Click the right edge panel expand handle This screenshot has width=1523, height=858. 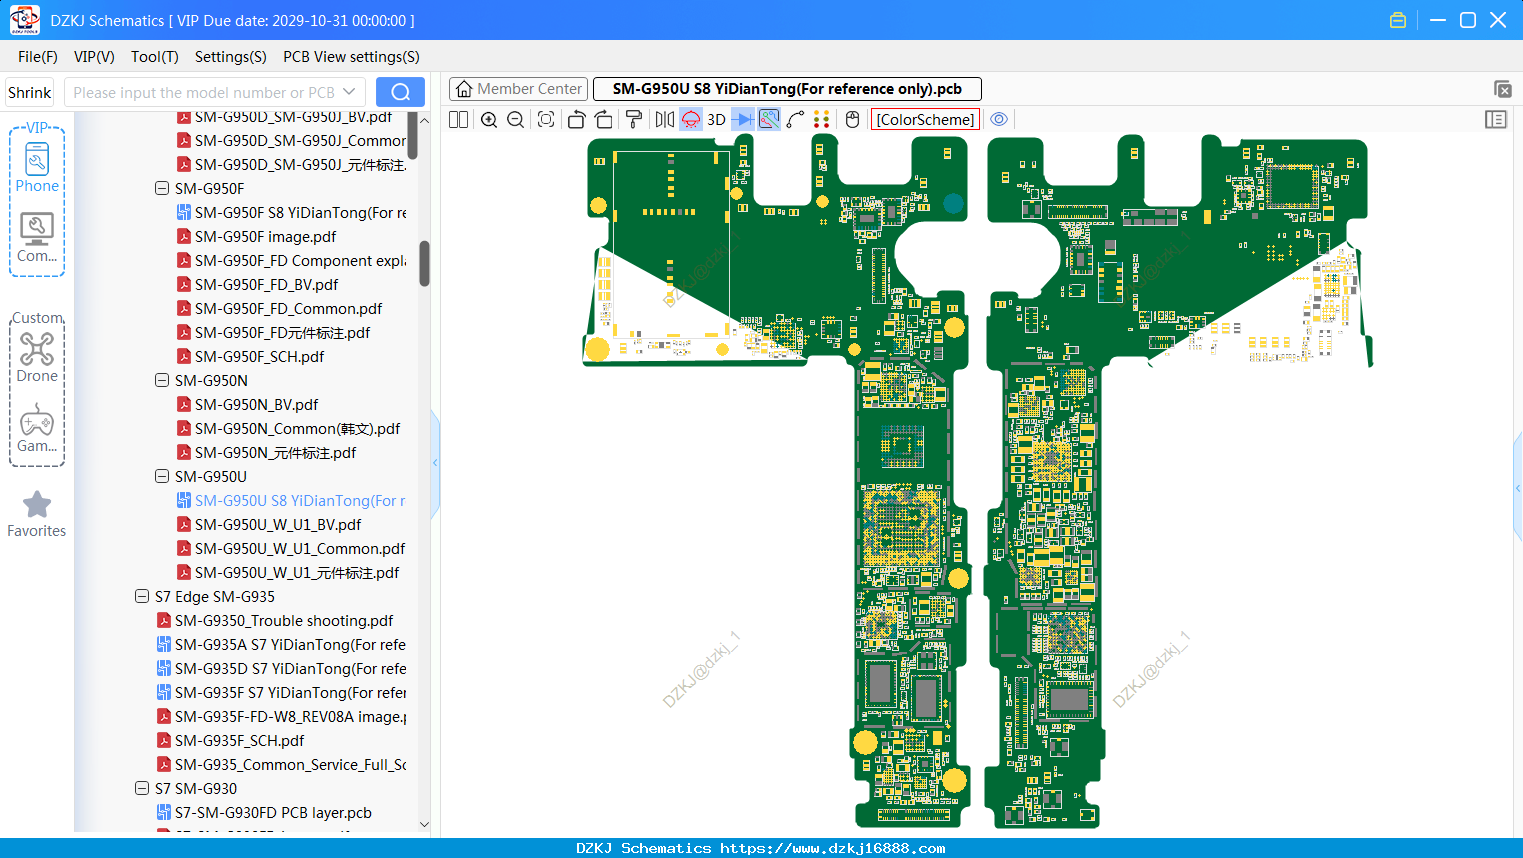click(1518, 488)
